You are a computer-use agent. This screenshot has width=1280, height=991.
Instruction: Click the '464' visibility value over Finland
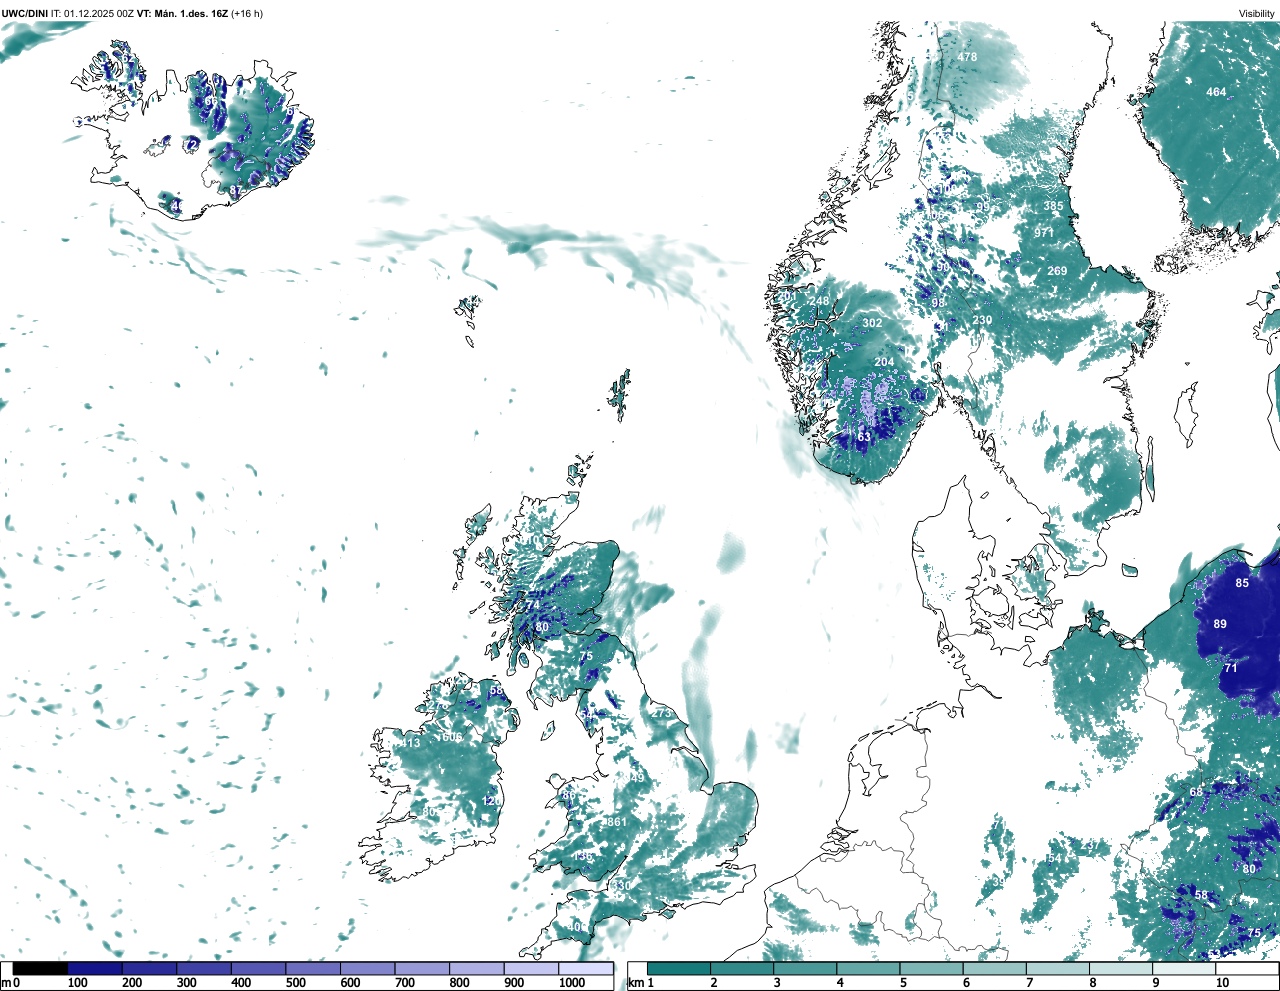1216,92
